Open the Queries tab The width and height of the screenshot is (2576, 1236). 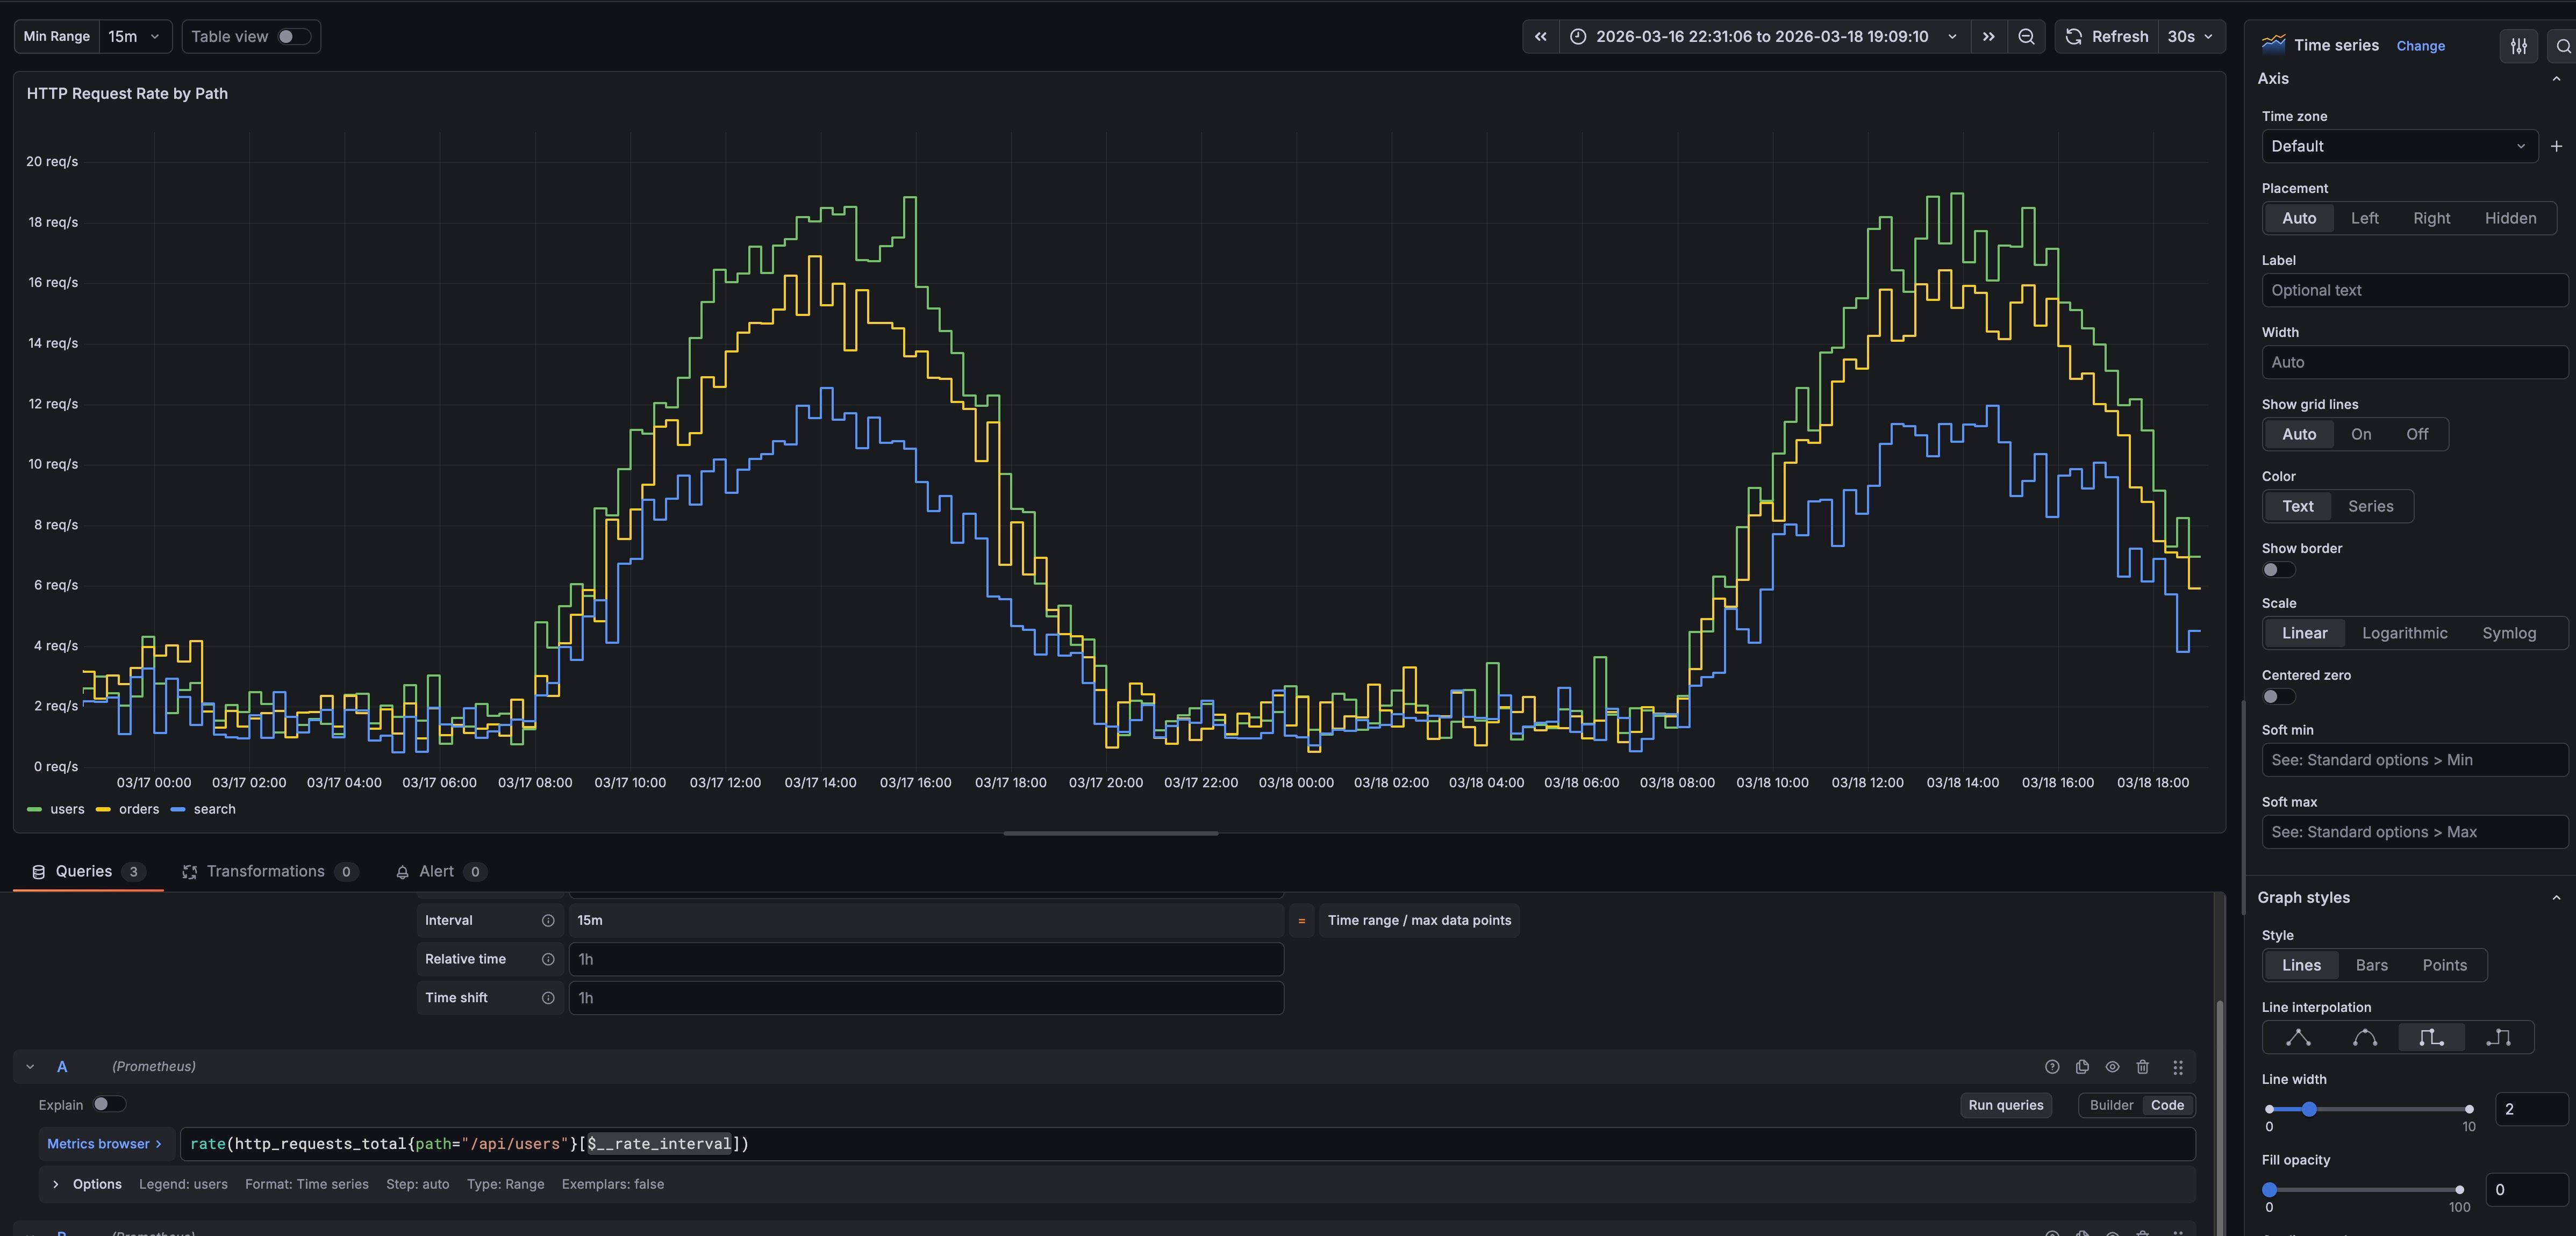pyautogui.click(x=88, y=872)
